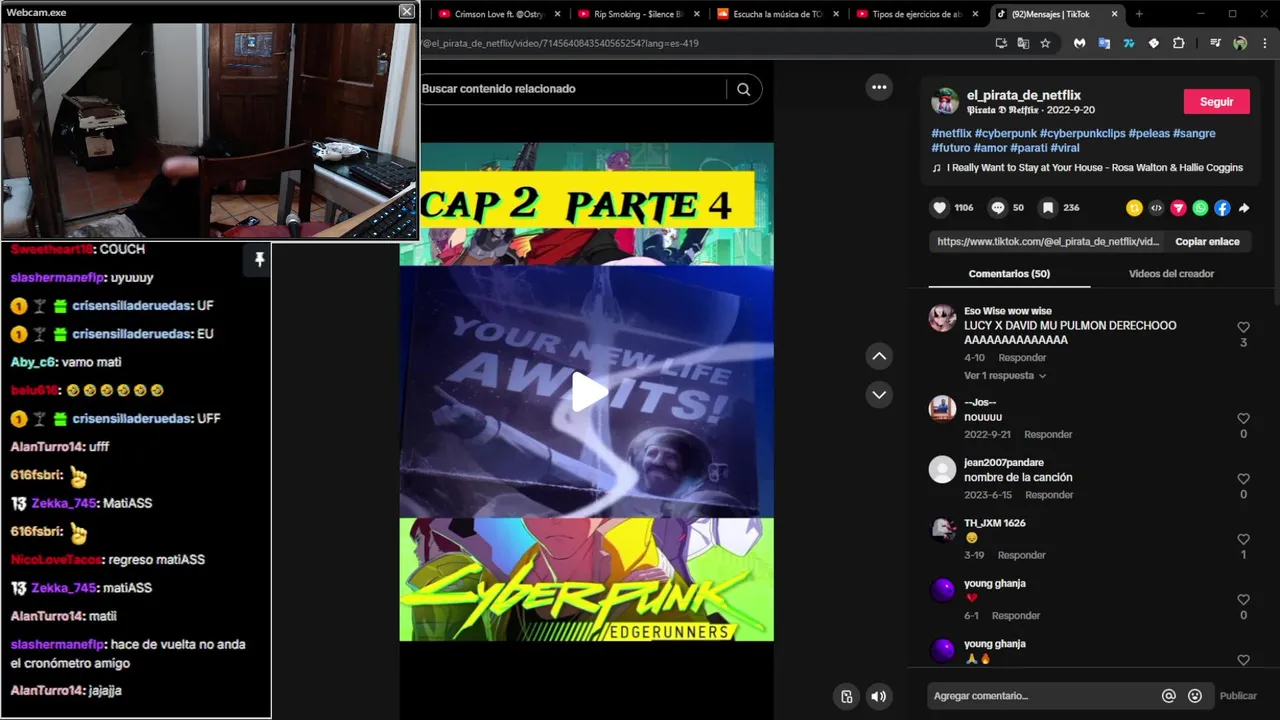Viewport: 1280px width, 720px height.
Task: Click the yellow repost icon
Action: click(x=1134, y=208)
